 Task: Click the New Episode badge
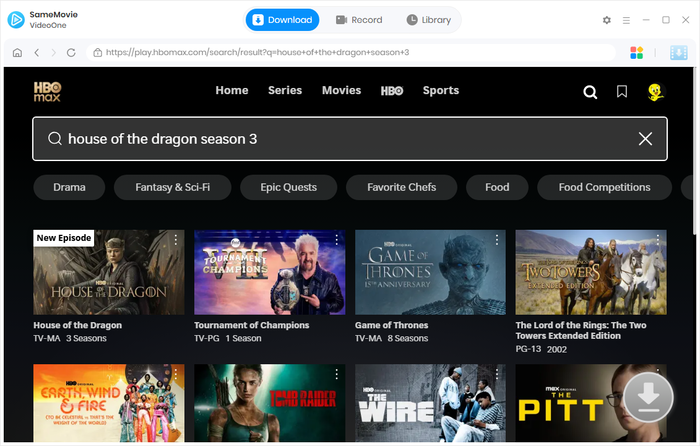point(64,238)
